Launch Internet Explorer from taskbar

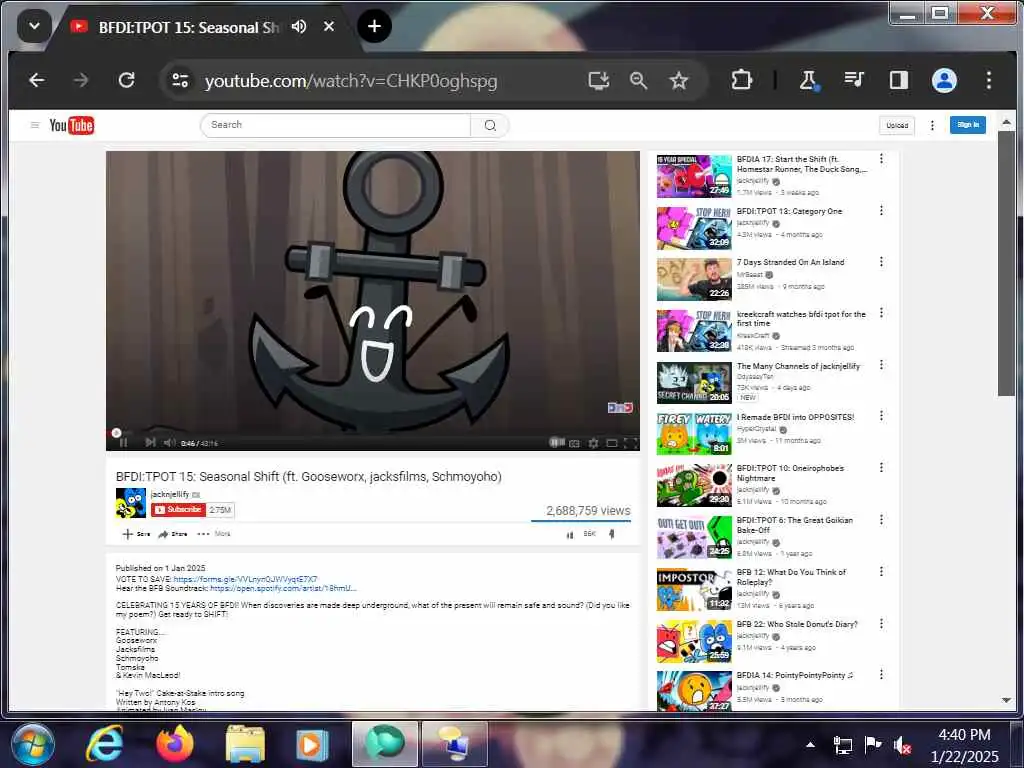pyautogui.click(x=104, y=744)
